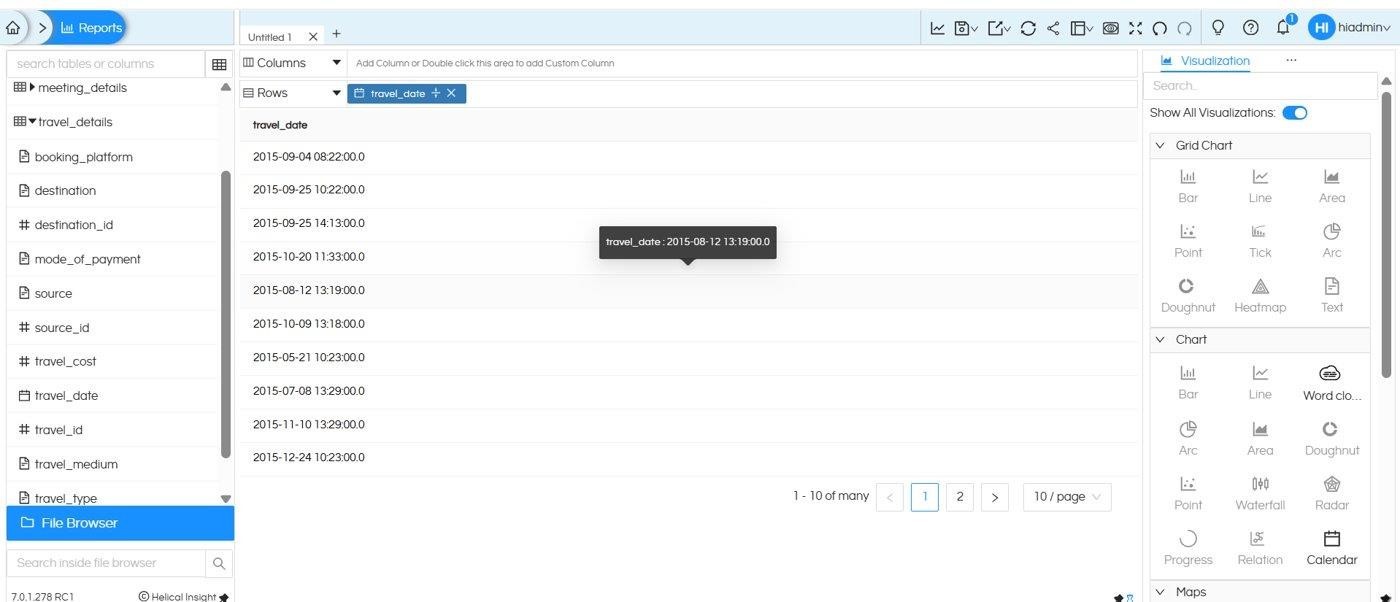
Task: Select page 1 button
Action: 925,497
